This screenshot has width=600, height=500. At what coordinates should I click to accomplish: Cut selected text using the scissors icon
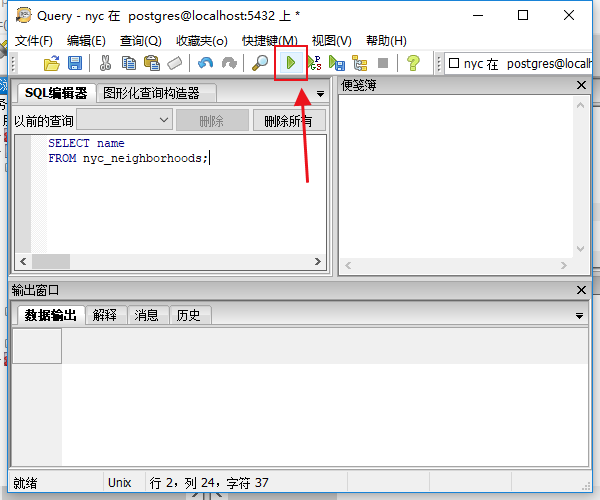(105, 63)
